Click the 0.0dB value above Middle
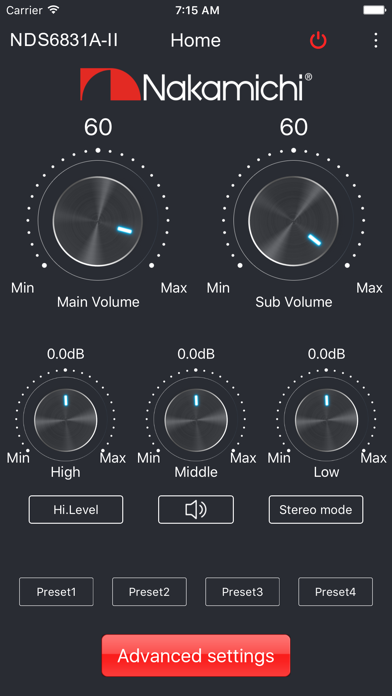This screenshot has height=696, width=392. 196,354
